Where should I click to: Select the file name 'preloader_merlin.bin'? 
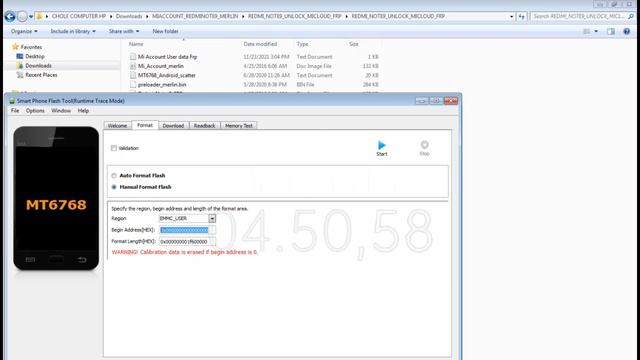pyautogui.click(x=162, y=84)
